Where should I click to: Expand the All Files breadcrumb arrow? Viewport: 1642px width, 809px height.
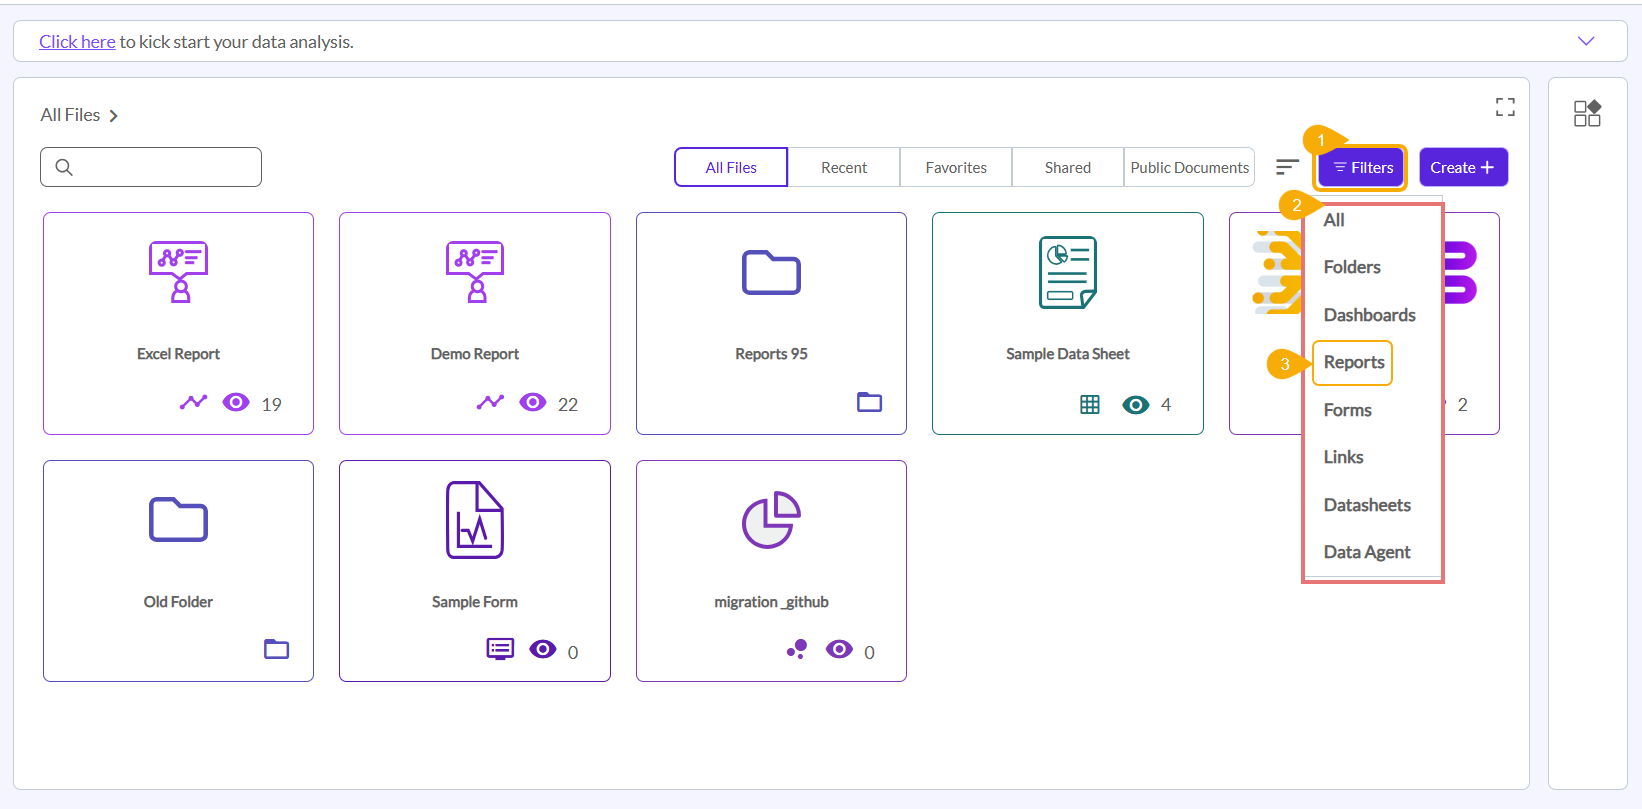pyautogui.click(x=114, y=116)
